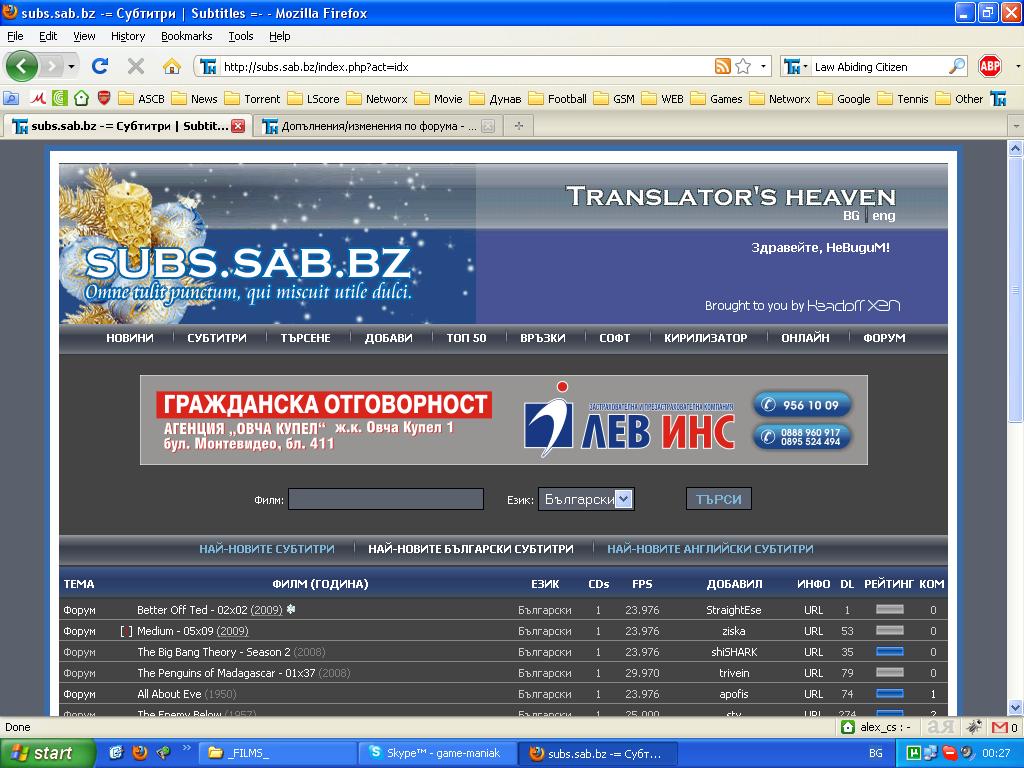Open the Tennis bookmarks folder
Screen dimensions: 1024x768
click(x=903, y=99)
